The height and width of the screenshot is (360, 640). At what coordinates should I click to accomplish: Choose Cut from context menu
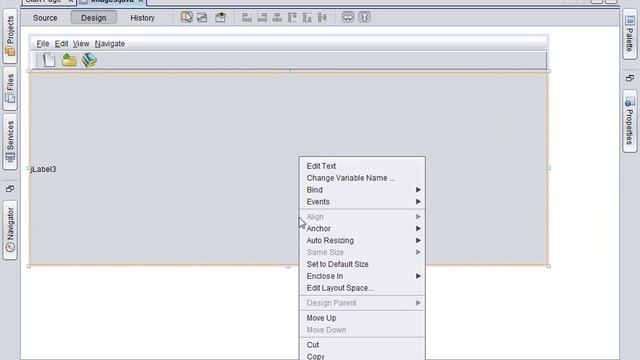[x=362, y=345]
